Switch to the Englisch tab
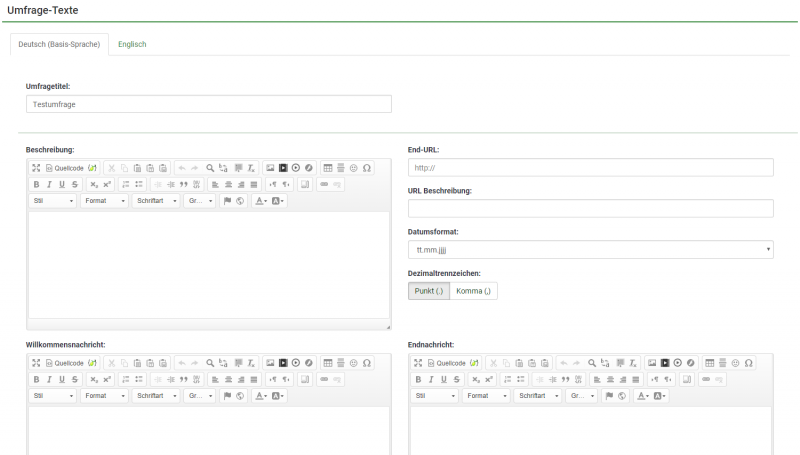This screenshot has height=455, width=800. tap(132, 44)
